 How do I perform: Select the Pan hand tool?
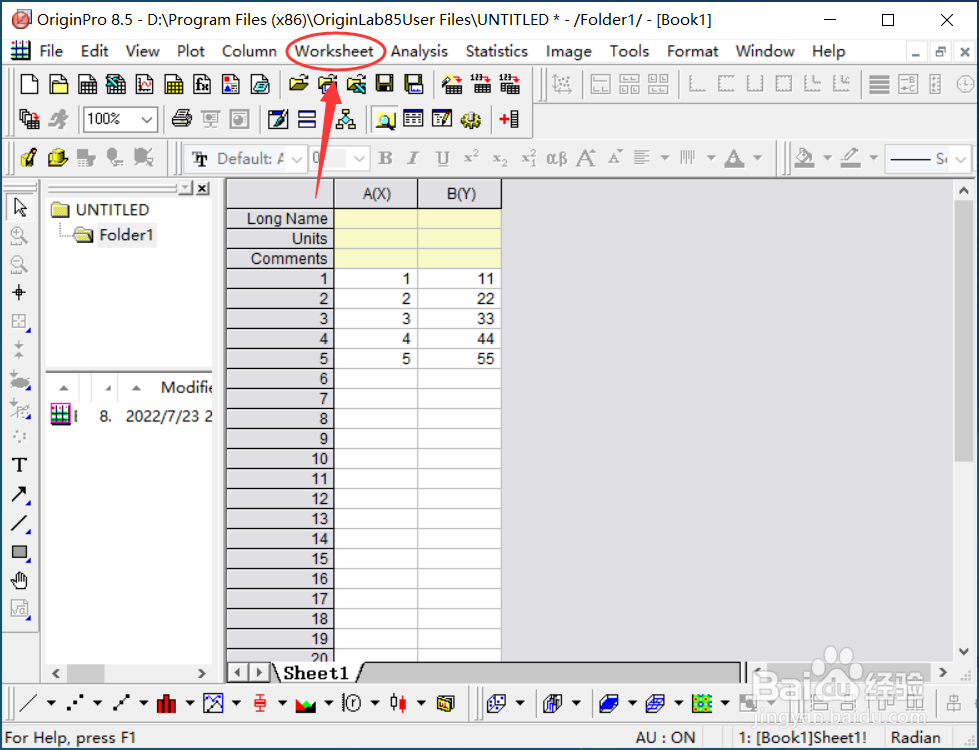pos(19,581)
